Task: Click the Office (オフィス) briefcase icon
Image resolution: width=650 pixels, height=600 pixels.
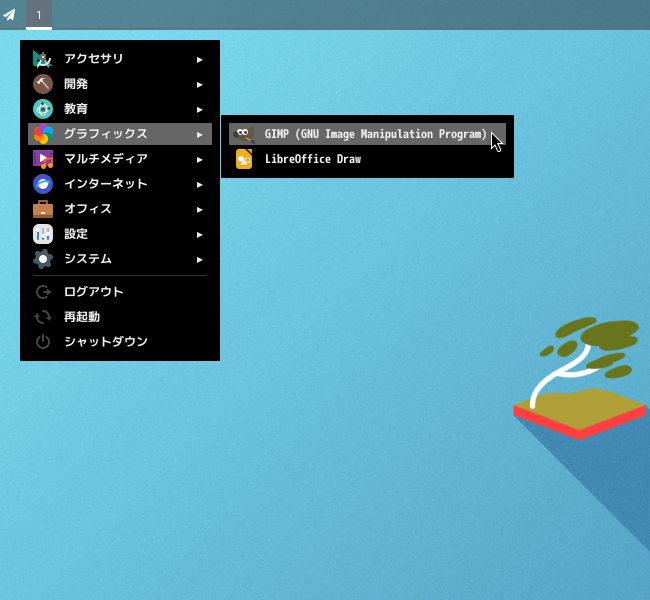Action: (x=43, y=209)
